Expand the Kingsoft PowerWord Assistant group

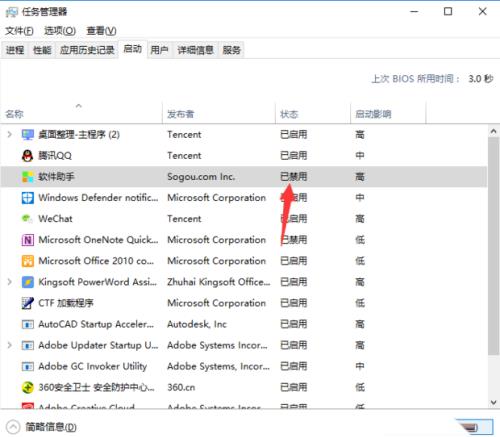click(x=10, y=282)
